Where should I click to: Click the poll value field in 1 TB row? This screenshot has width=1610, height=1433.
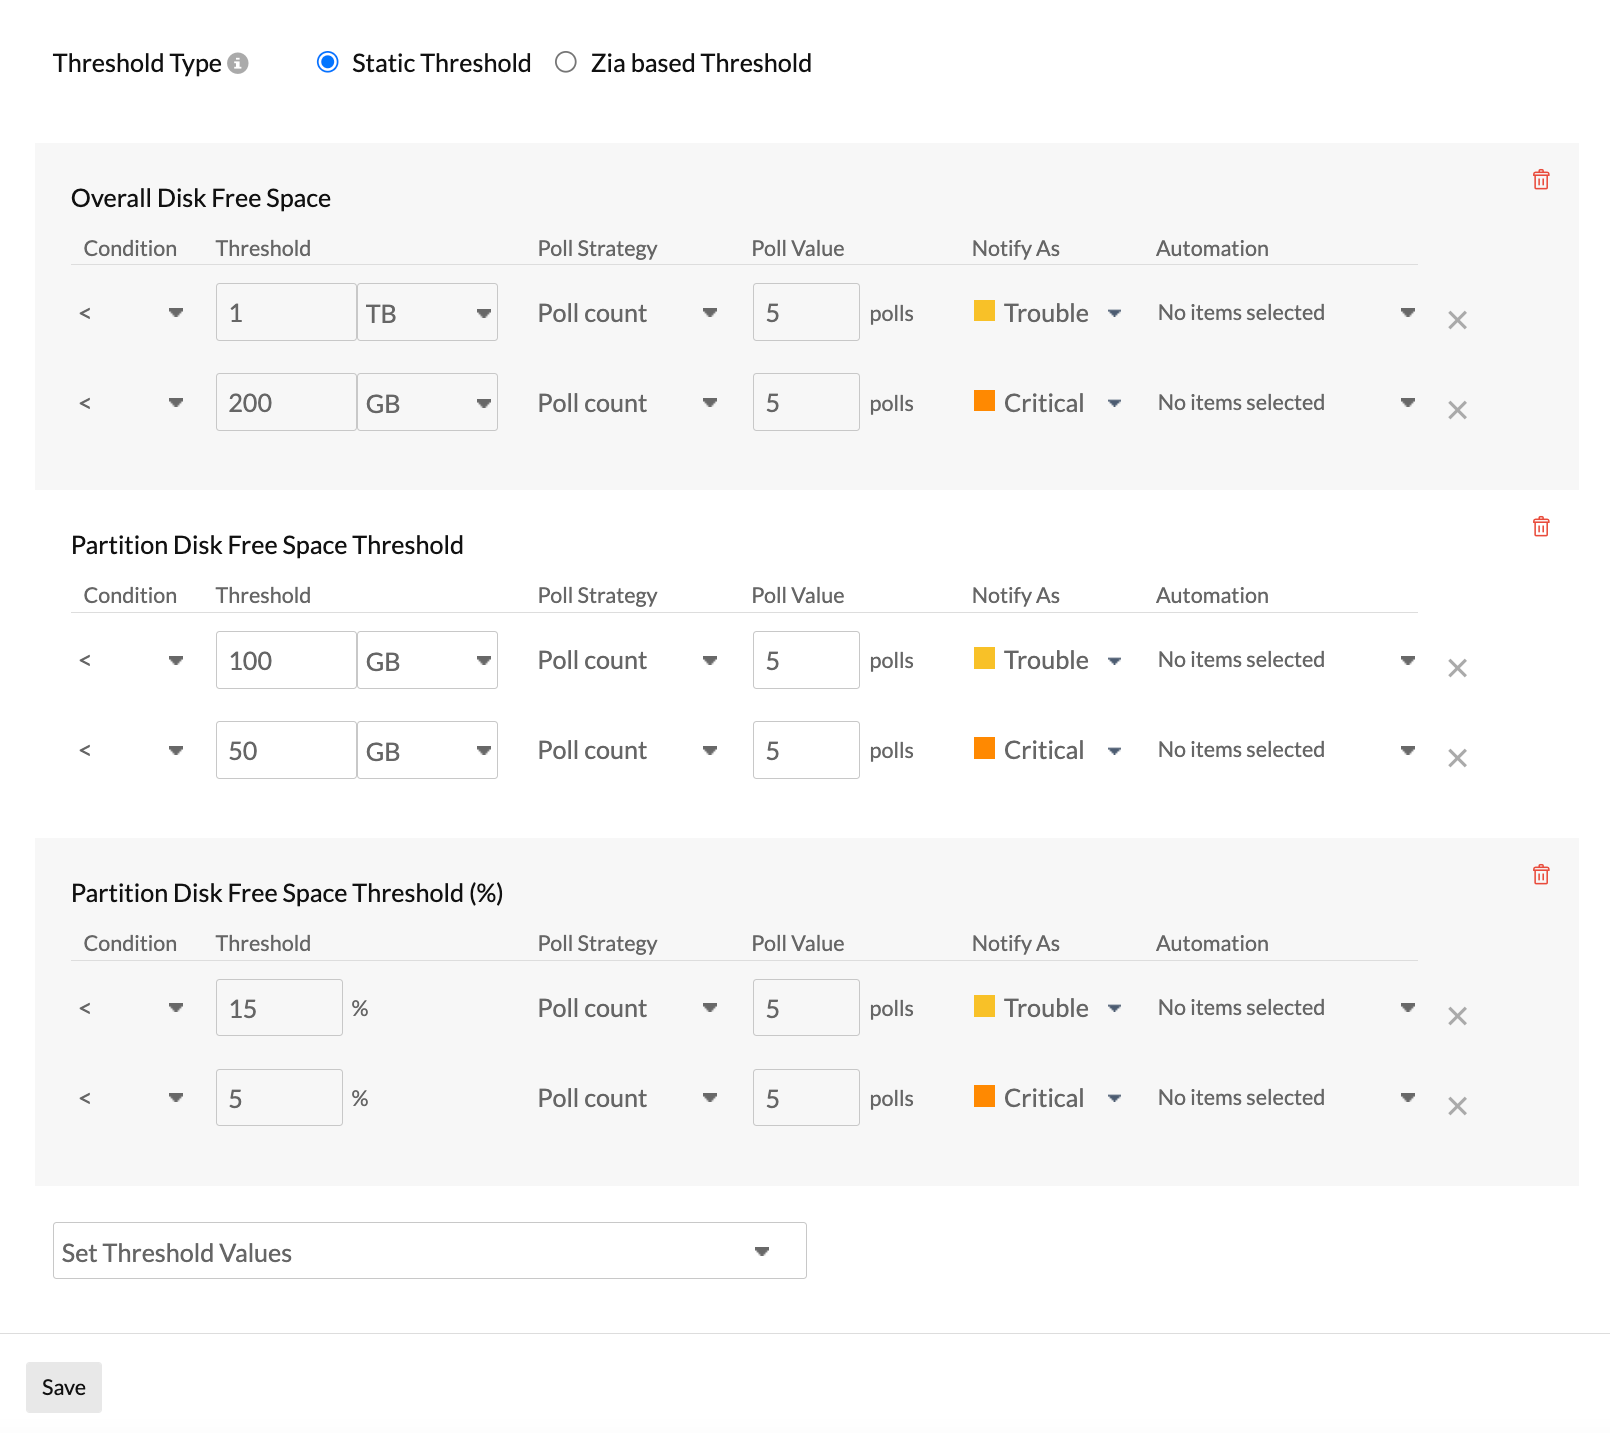coord(805,313)
